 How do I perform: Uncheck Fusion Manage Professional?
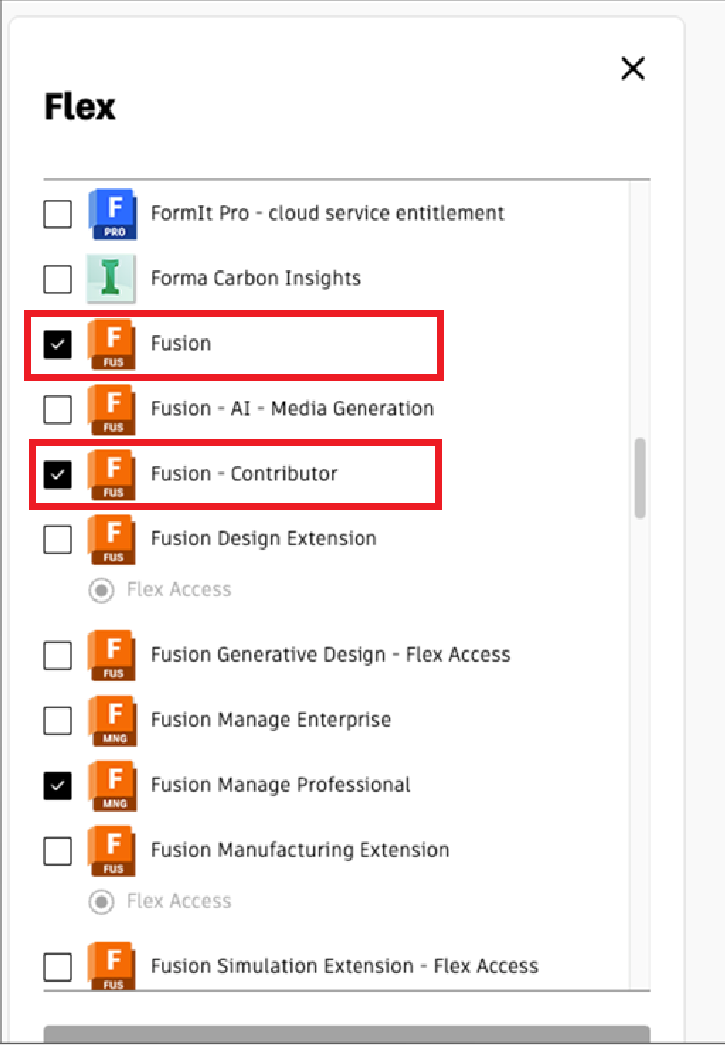point(57,785)
